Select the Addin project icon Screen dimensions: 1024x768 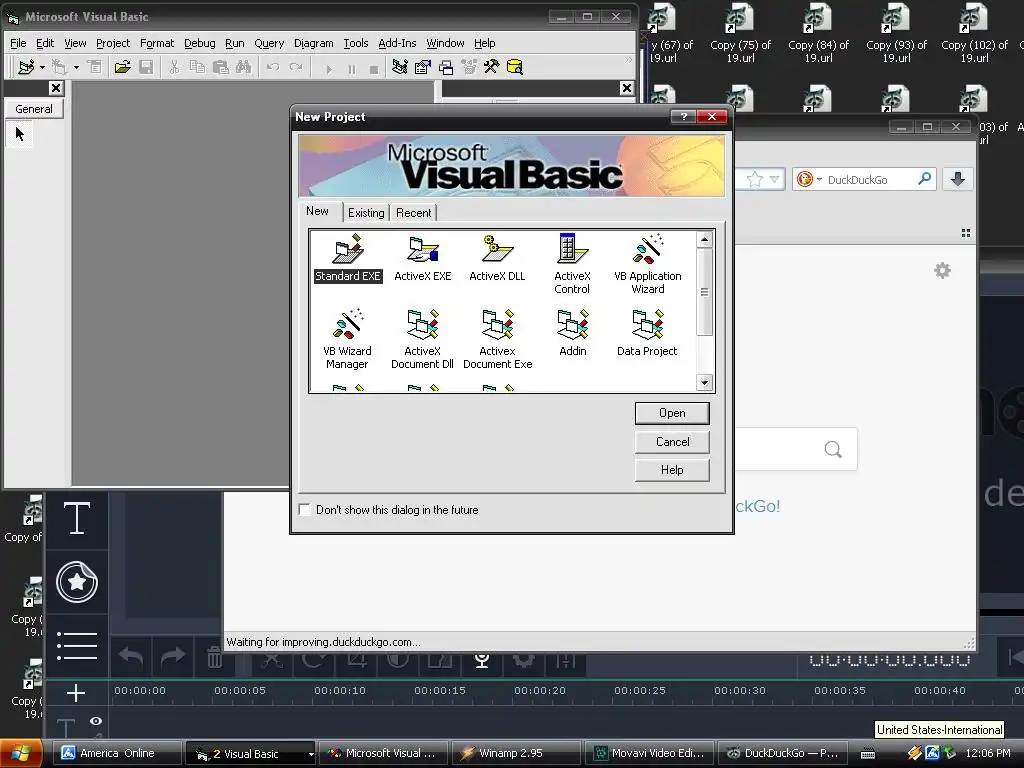click(x=572, y=325)
